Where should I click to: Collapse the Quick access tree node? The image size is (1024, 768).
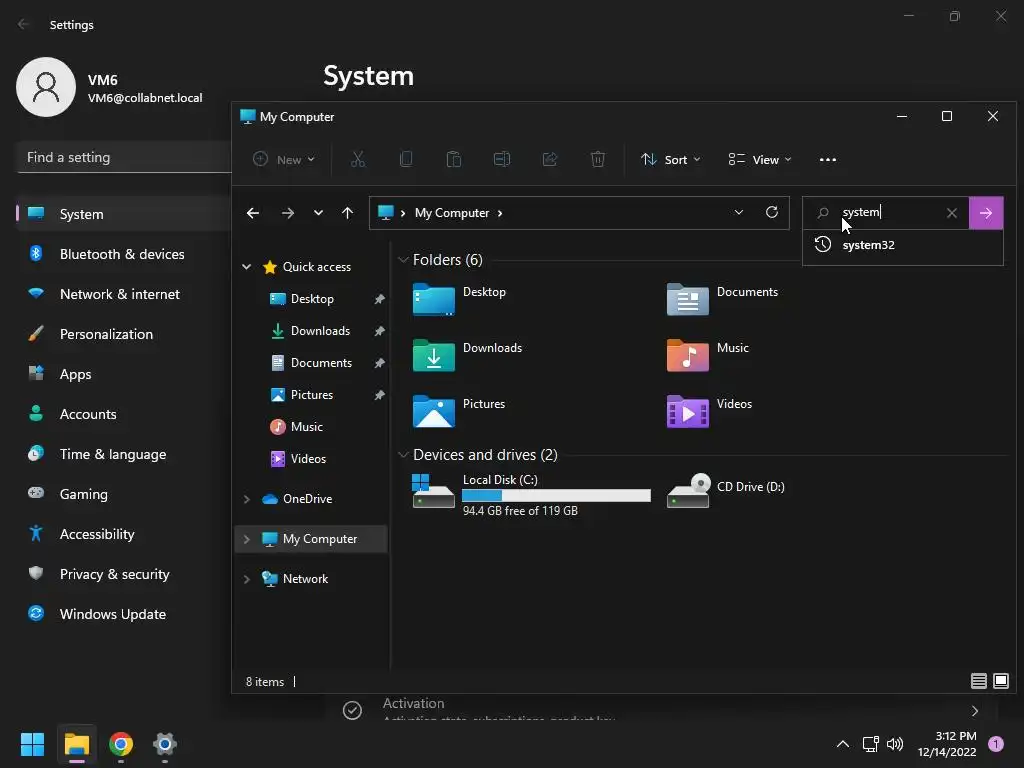coord(247,266)
